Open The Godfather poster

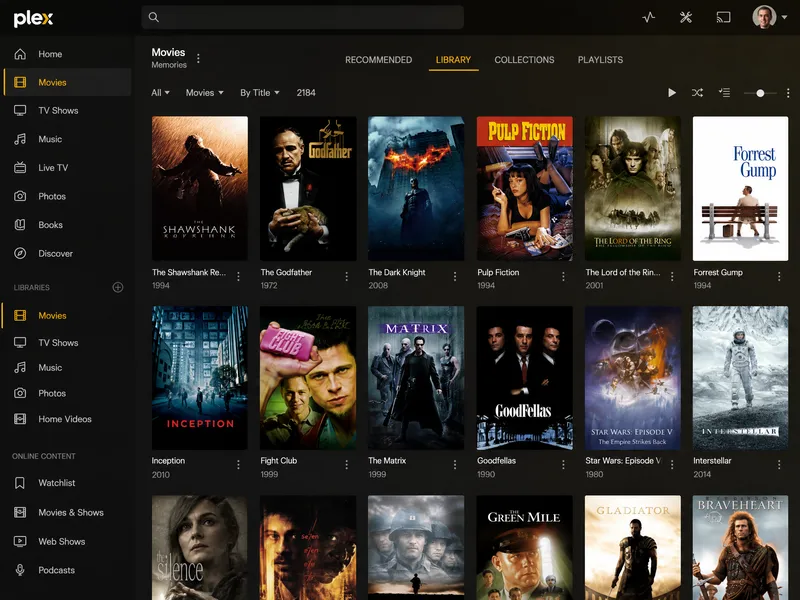tap(308, 188)
